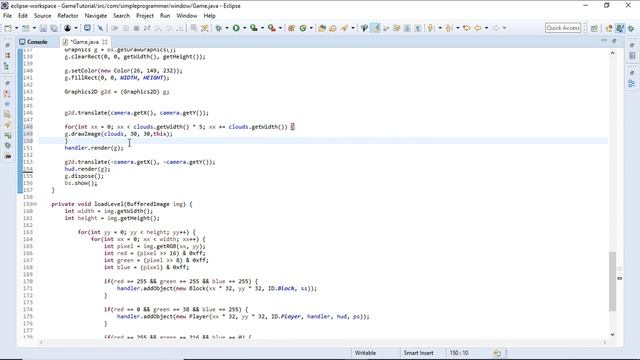
Task: Open the File menu
Action: 7,16
